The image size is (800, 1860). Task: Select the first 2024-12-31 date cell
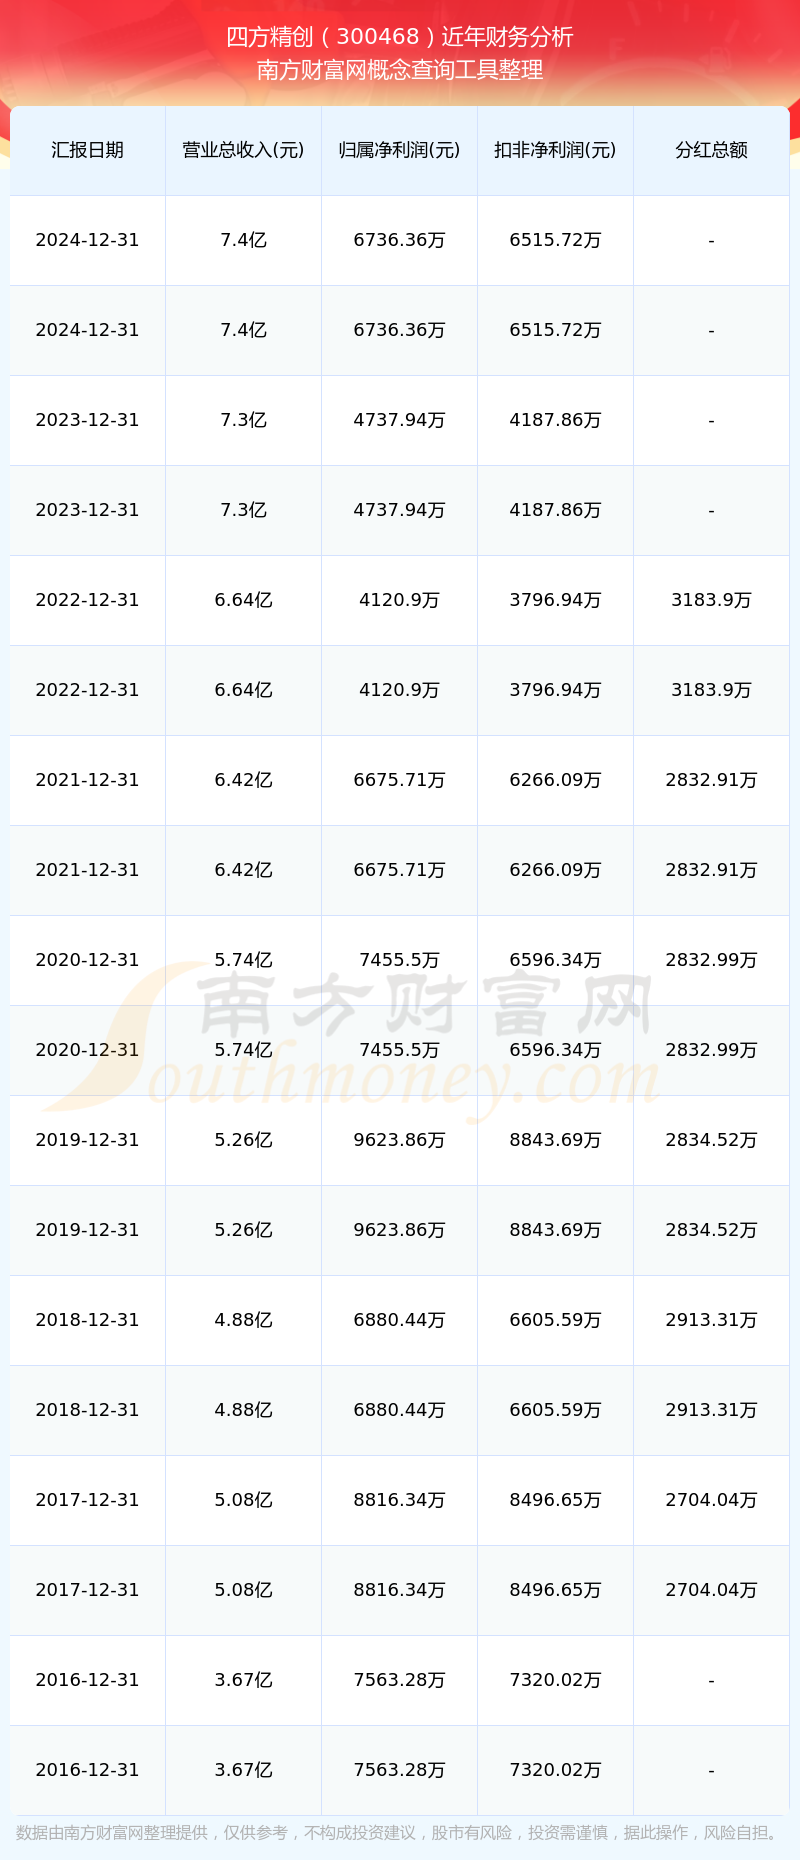pyautogui.click(x=87, y=240)
